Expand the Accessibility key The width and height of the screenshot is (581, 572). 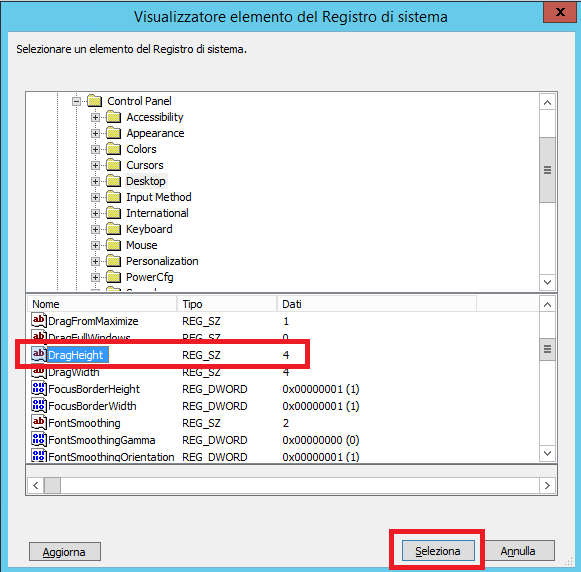pyautogui.click(x=95, y=117)
